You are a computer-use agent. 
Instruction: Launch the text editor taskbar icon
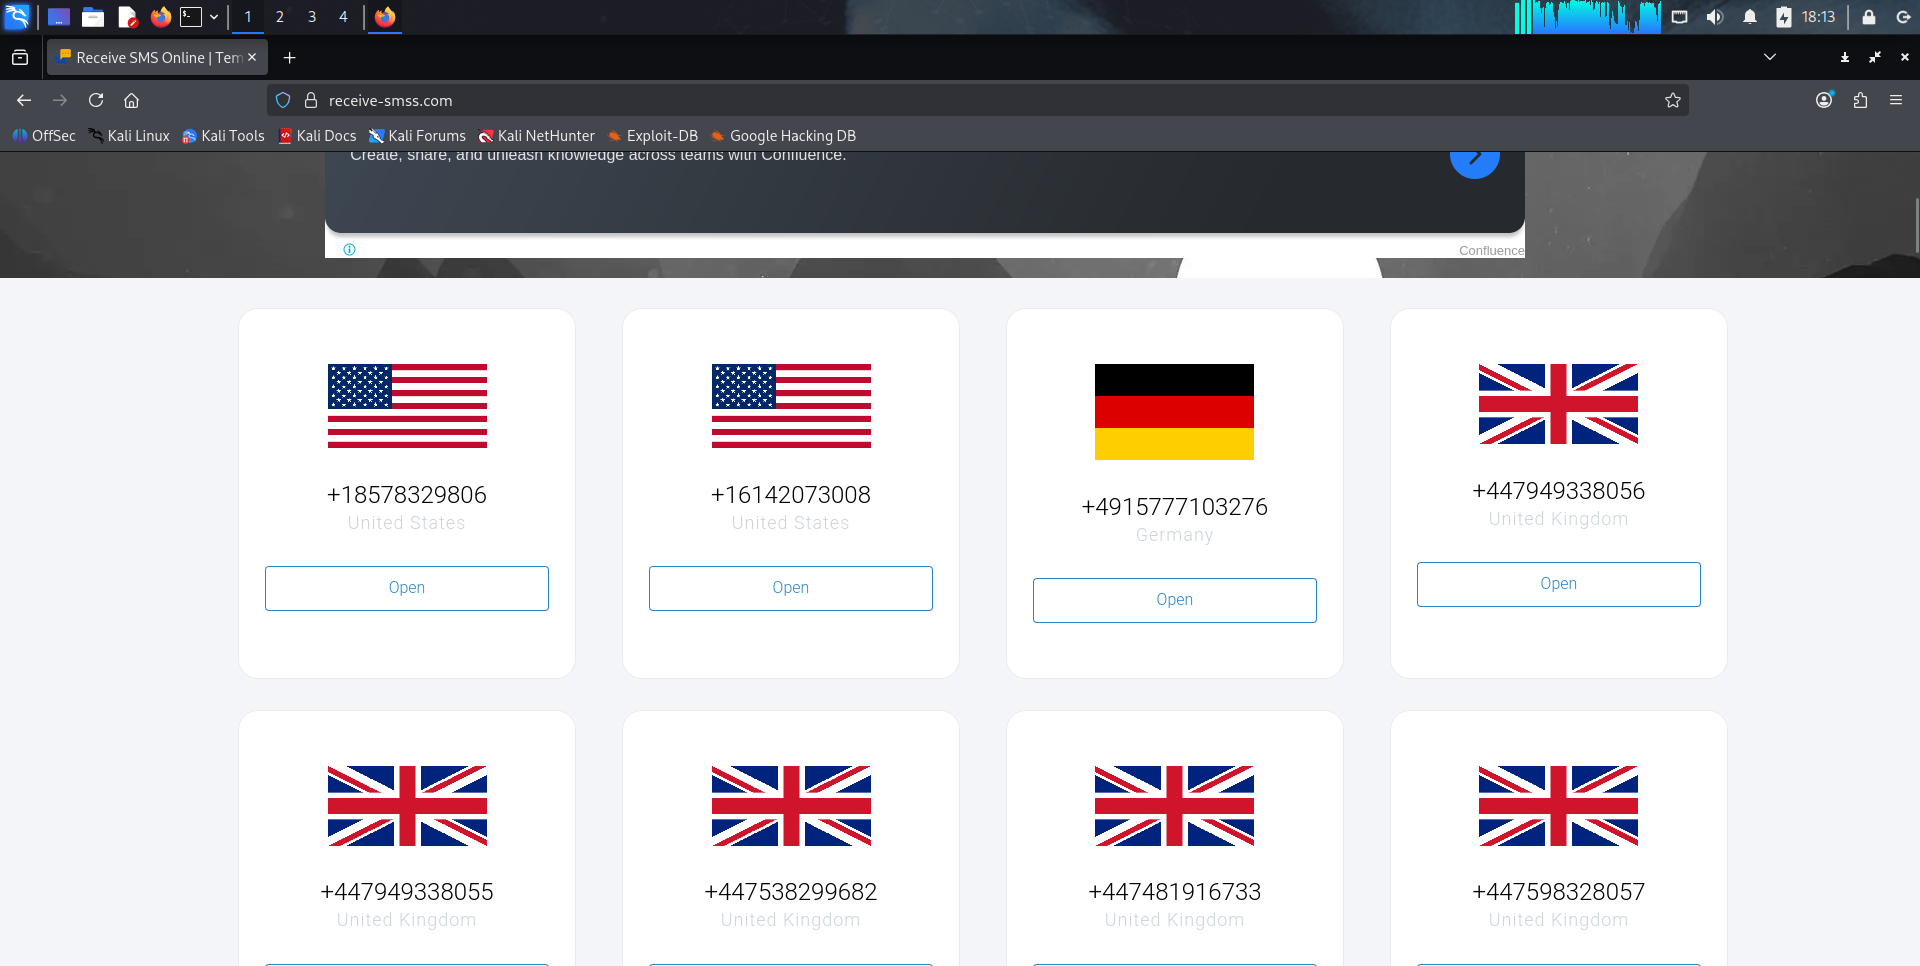[x=127, y=17]
